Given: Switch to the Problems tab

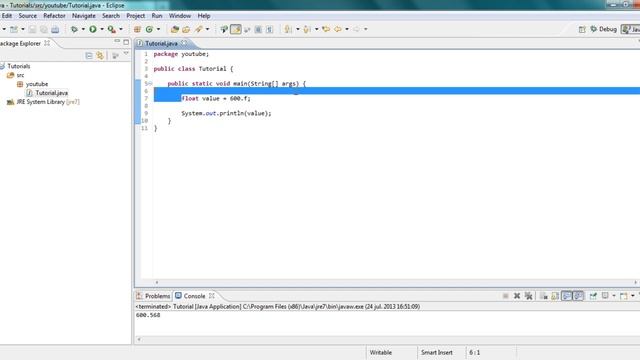Looking at the screenshot, I should point(153,296).
